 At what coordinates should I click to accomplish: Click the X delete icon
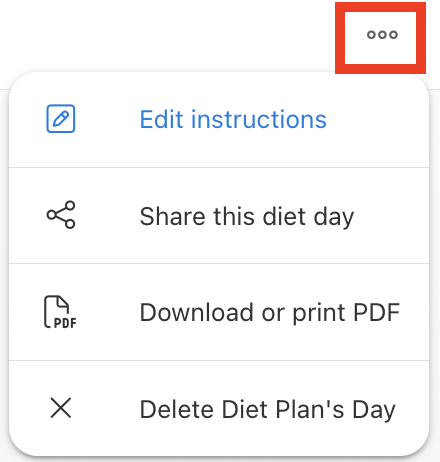click(61, 408)
